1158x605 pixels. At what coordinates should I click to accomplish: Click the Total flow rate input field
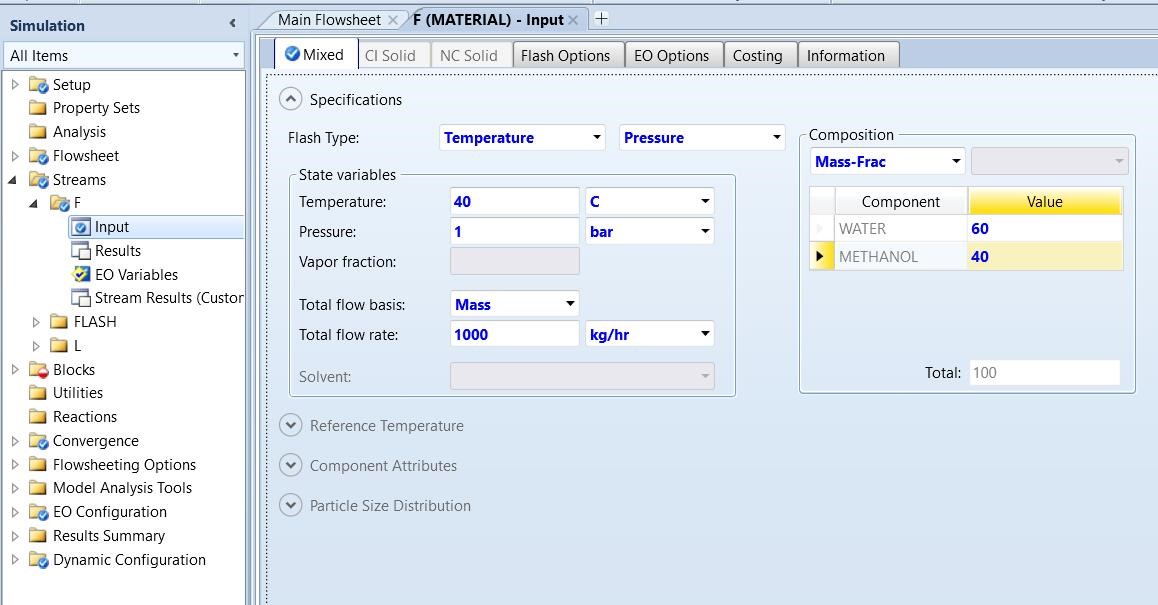514,335
